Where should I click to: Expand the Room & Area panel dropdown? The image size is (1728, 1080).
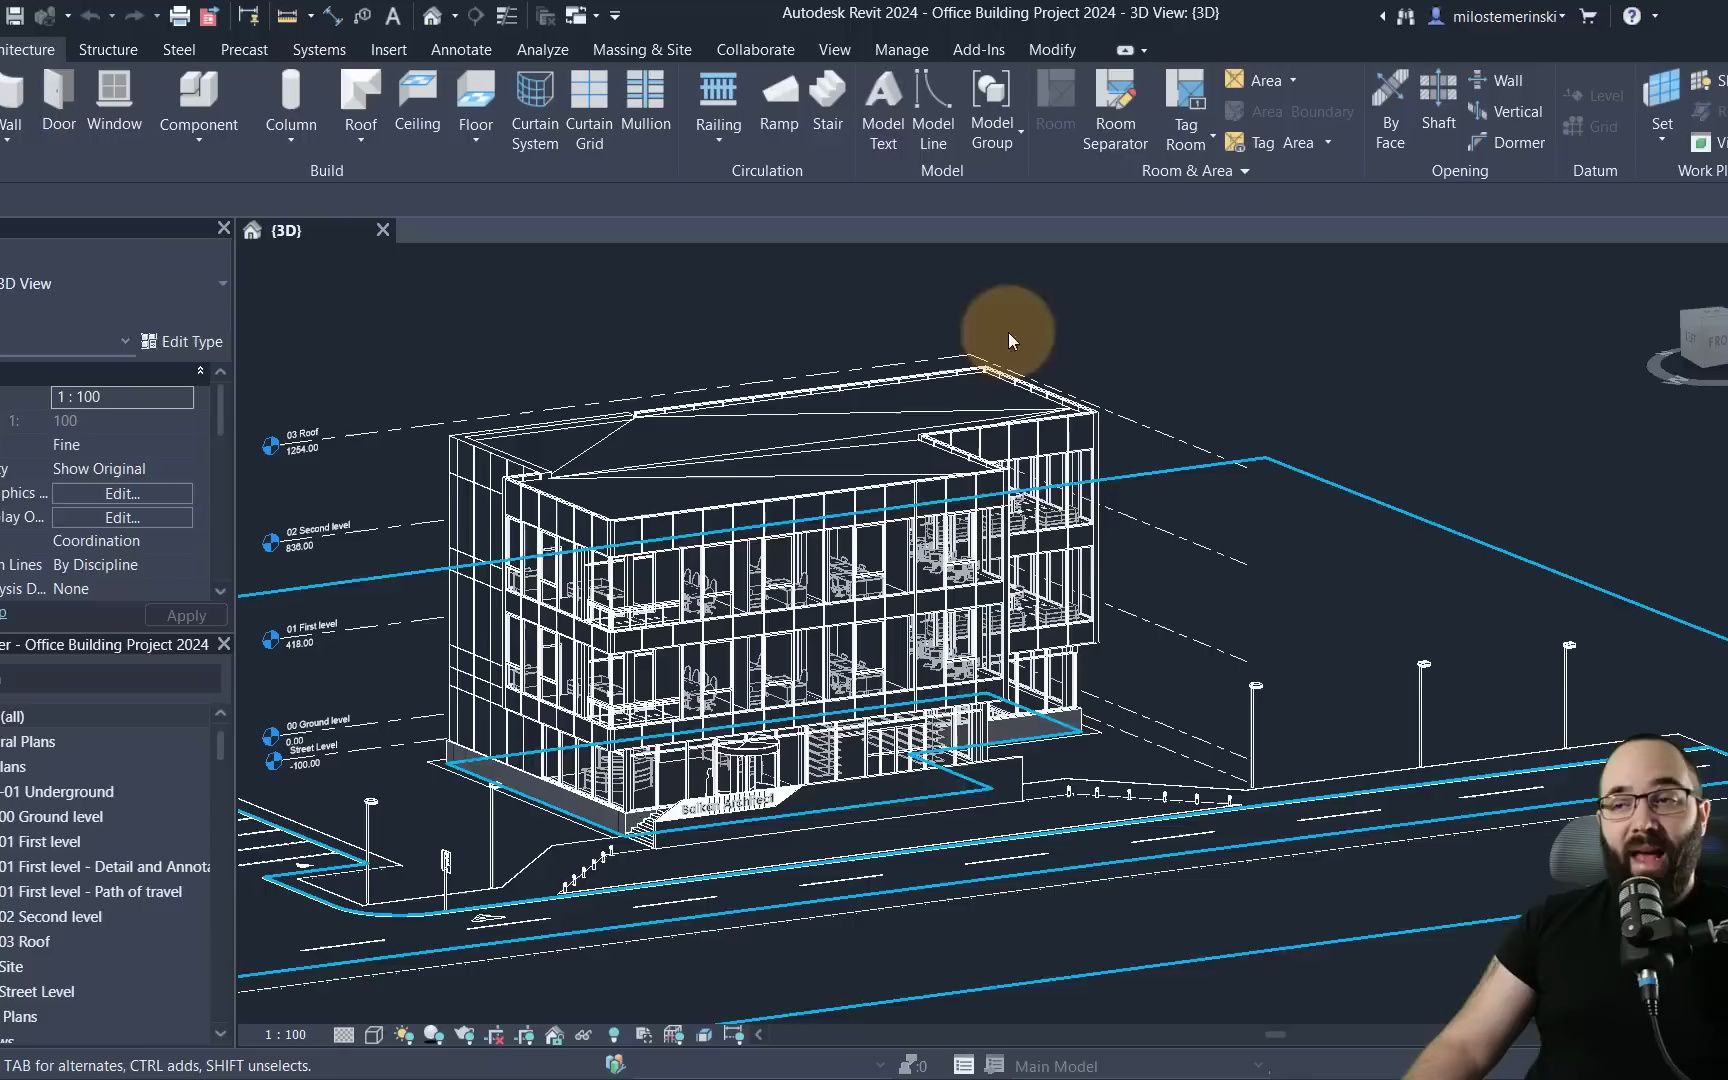1244,171
